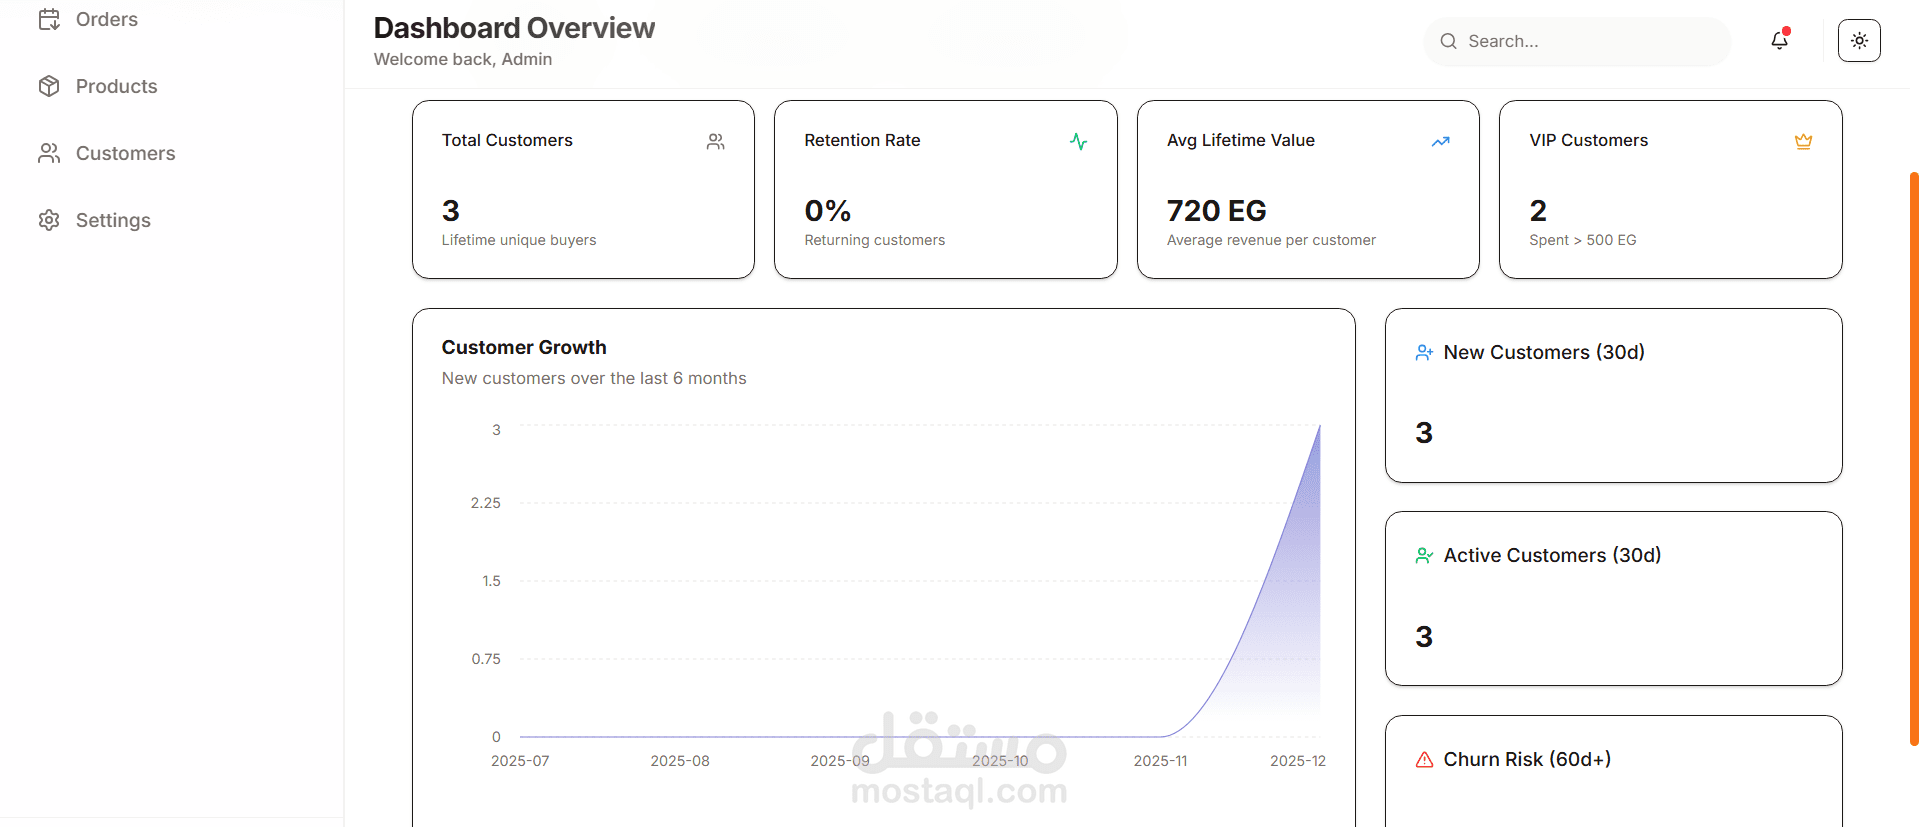
Task: Click the Products box icon in sidebar
Action: click(49, 86)
